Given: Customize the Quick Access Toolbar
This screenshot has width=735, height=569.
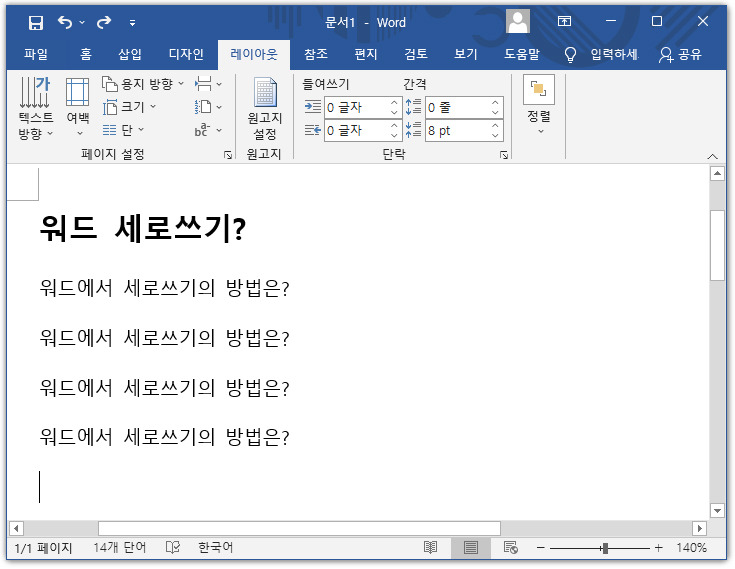Looking at the screenshot, I should tap(133, 22).
